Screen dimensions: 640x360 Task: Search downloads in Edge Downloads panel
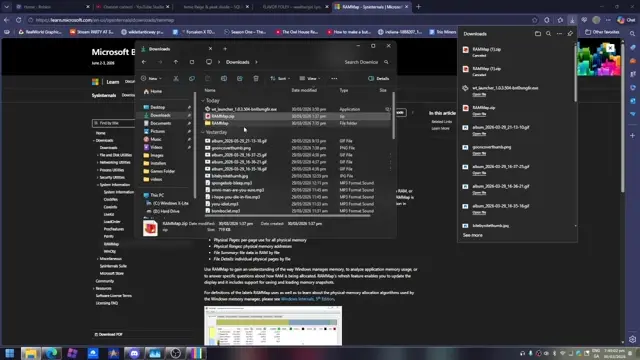point(549,34)
